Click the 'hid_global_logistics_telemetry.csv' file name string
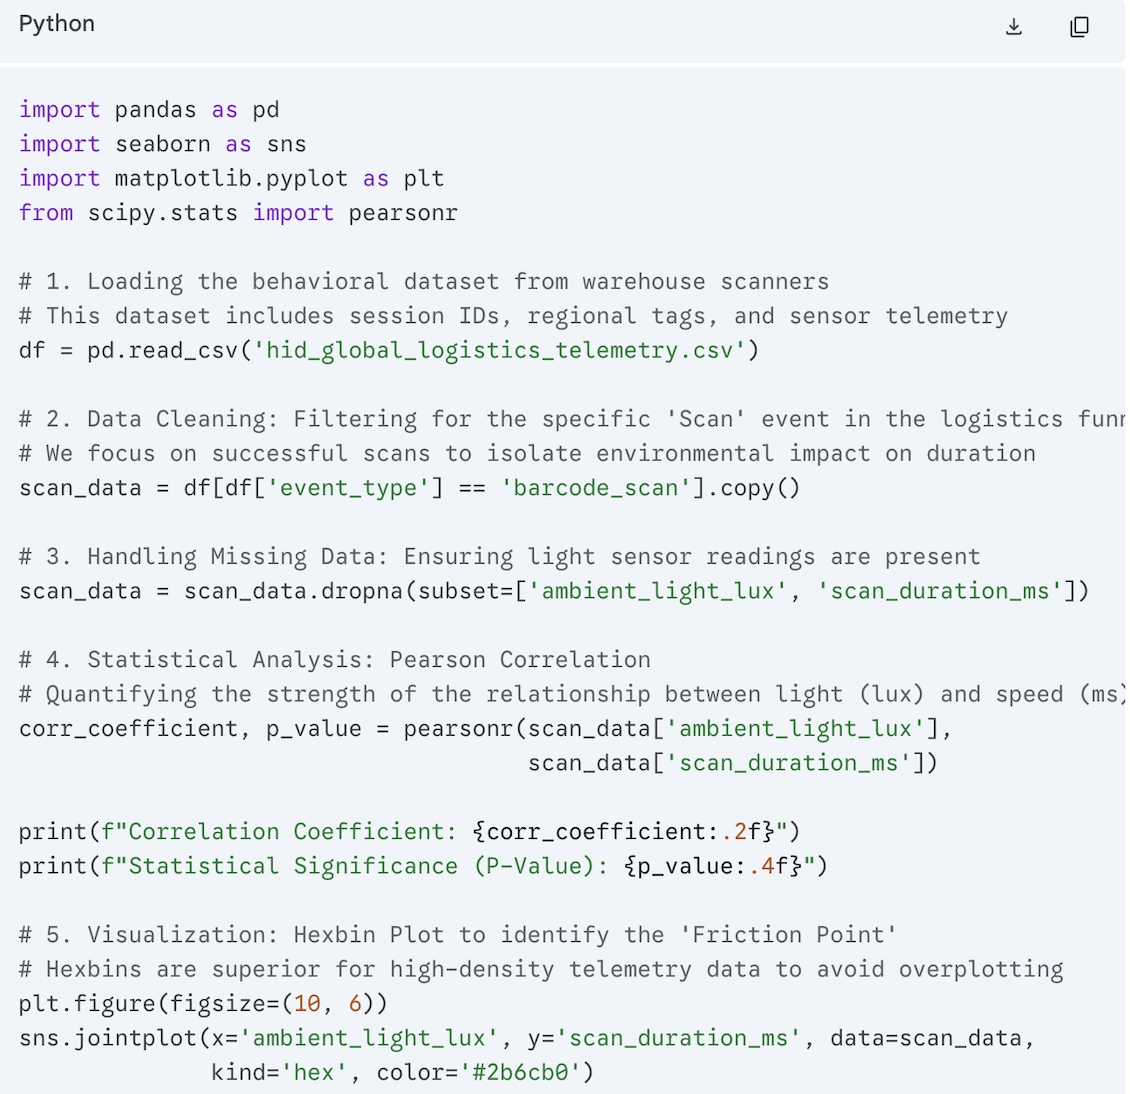1130x1094 pixels. (500, 350)
